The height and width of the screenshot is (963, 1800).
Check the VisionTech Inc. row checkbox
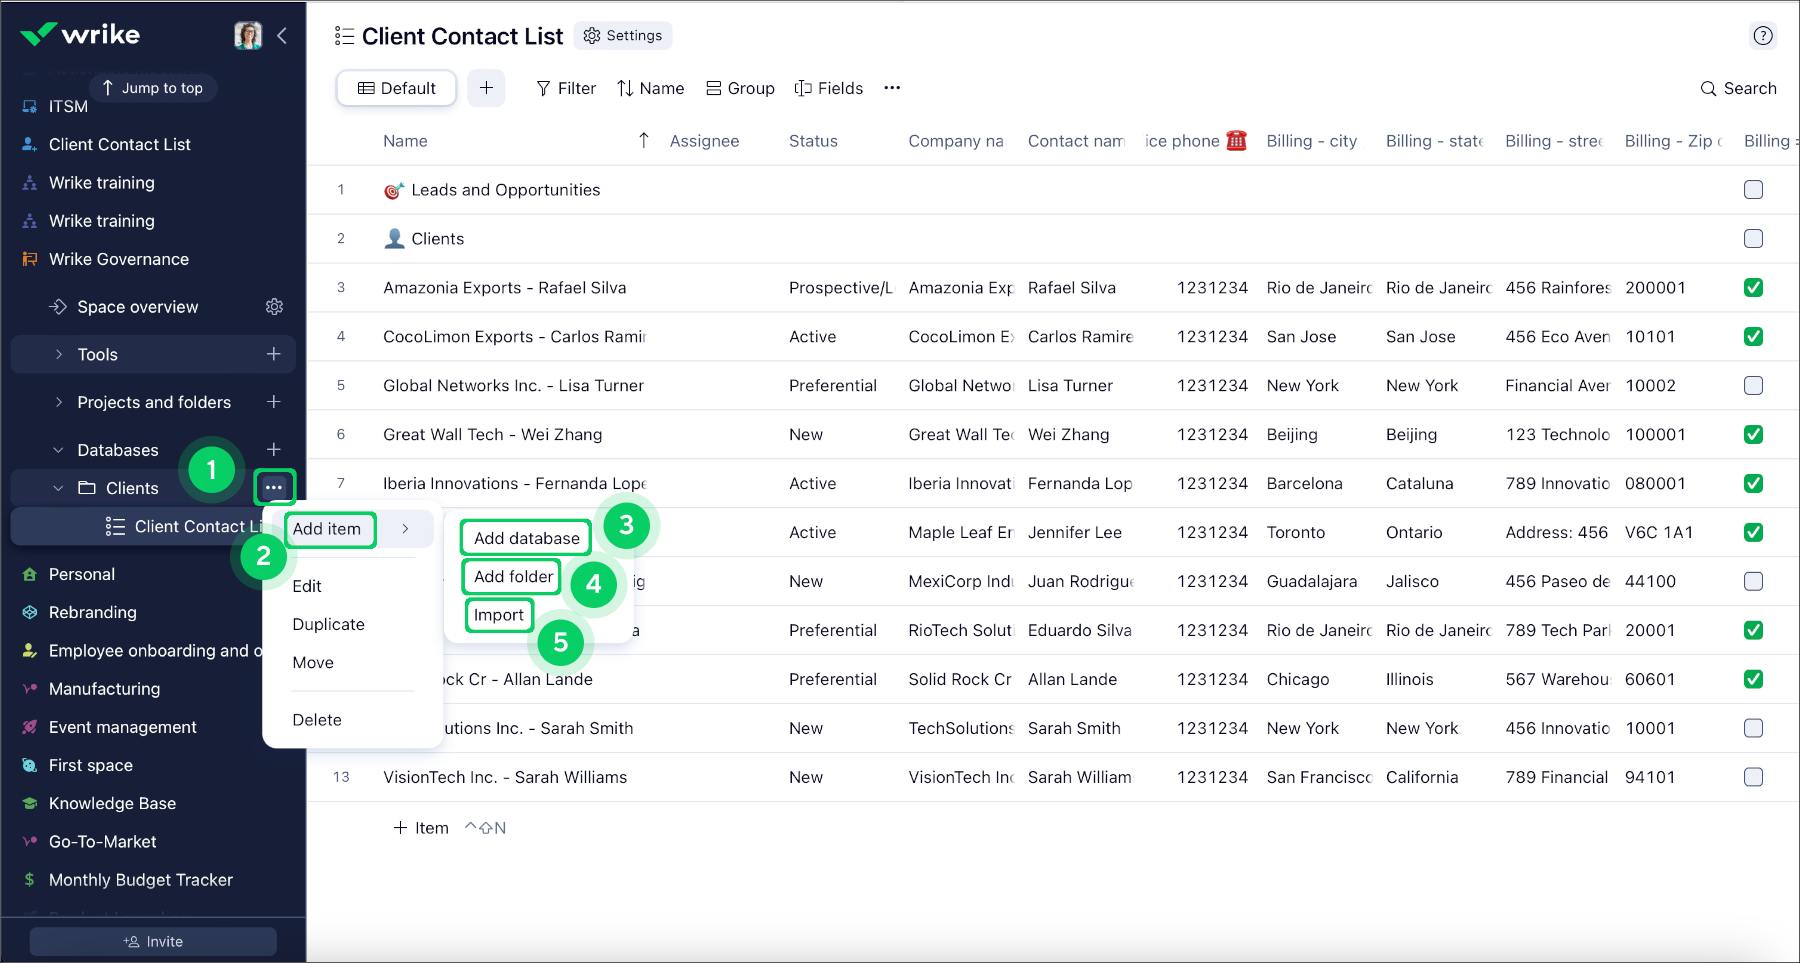tap(1753, 777)
